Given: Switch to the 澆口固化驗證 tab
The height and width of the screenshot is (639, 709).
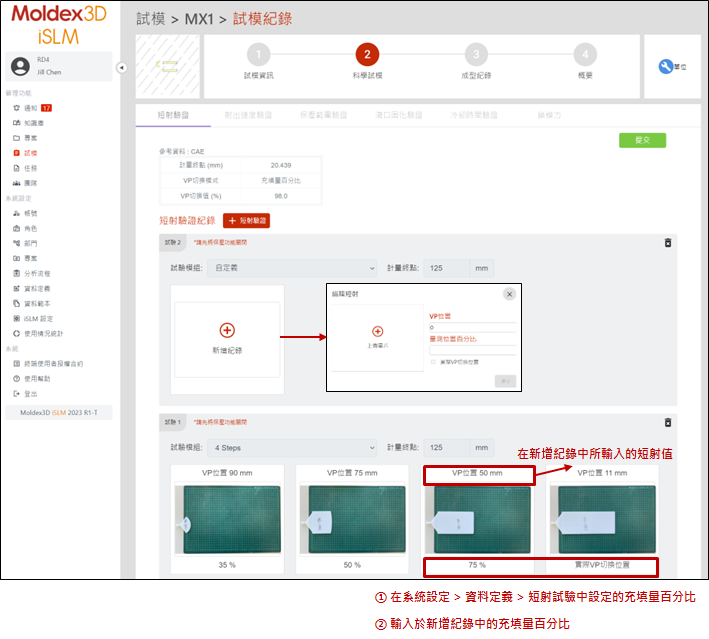Looking at the screenshot, I should pyautogui.click(x=398, y=115).
